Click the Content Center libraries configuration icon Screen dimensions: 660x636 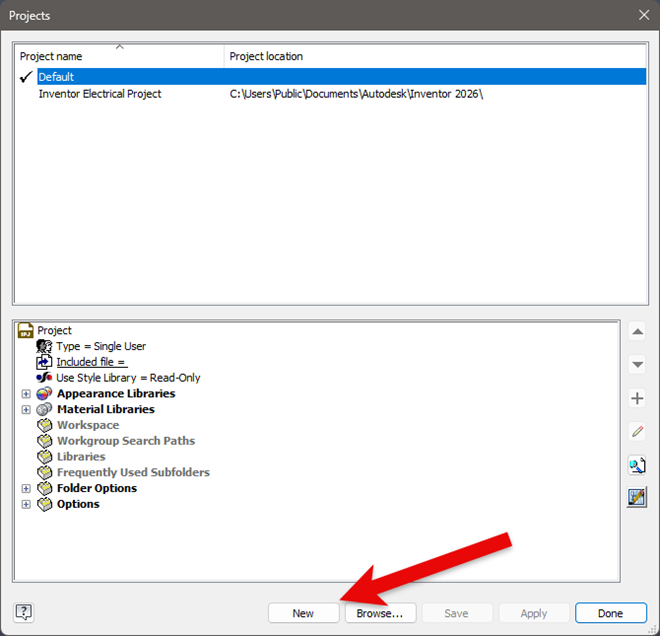click(637, 498)
